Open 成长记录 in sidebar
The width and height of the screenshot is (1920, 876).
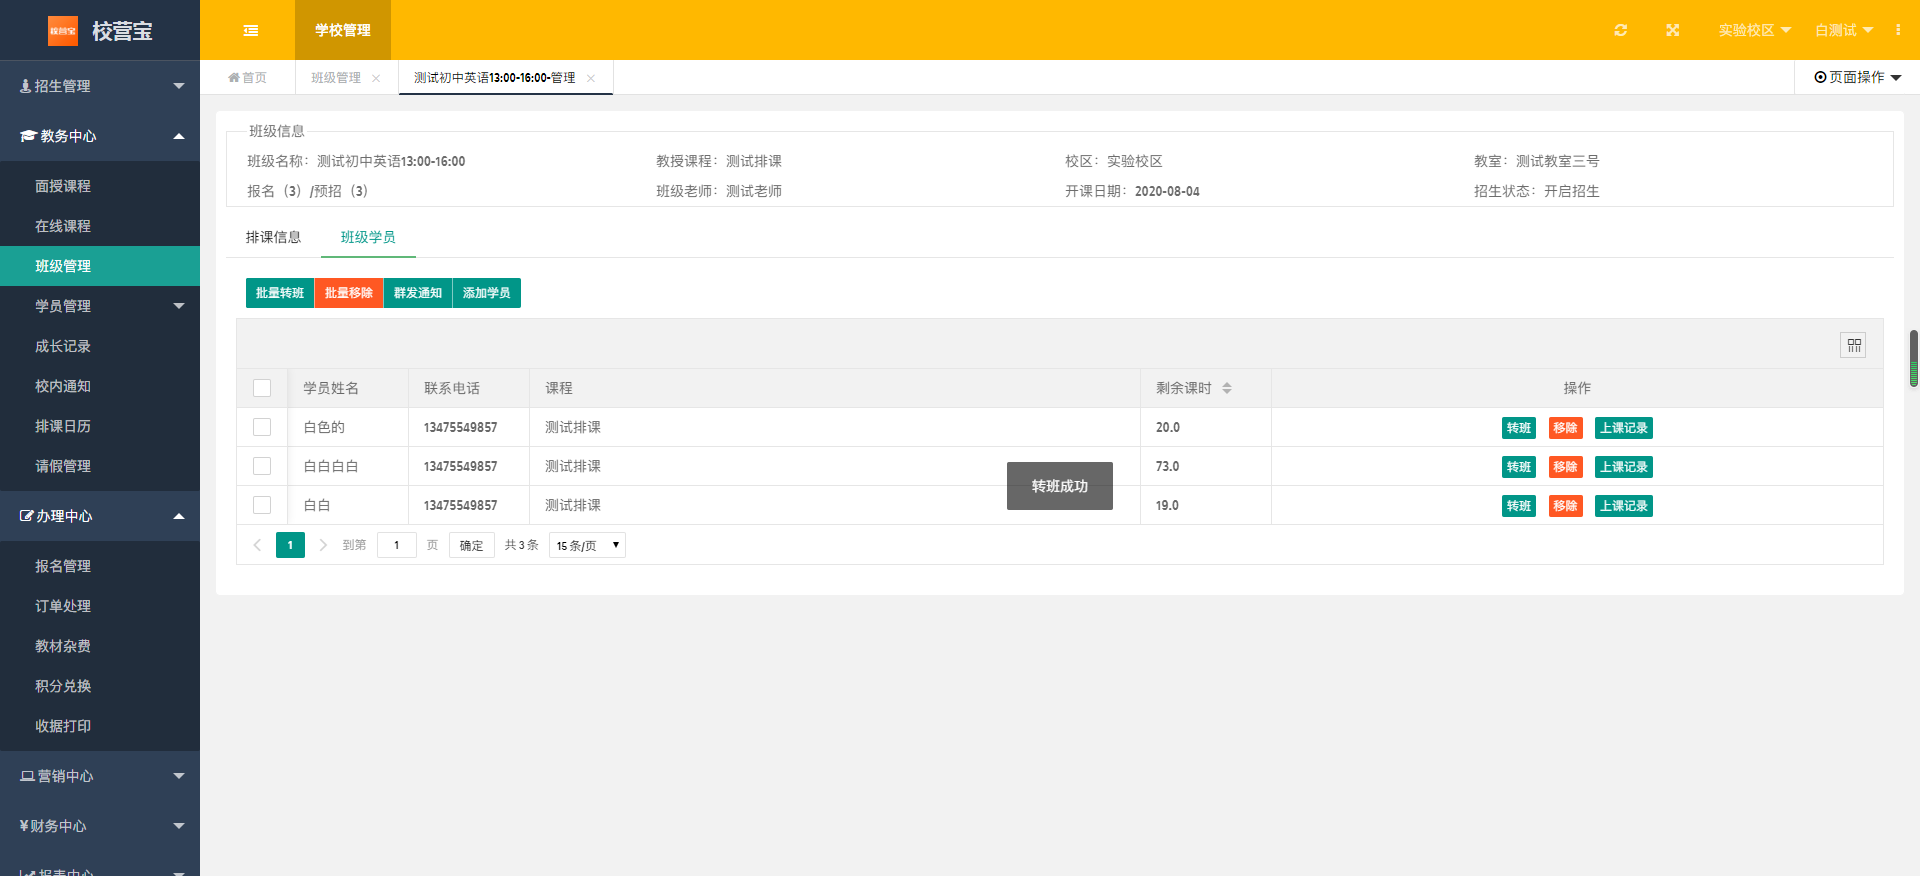pyautogui.click(x=100, y=346)
